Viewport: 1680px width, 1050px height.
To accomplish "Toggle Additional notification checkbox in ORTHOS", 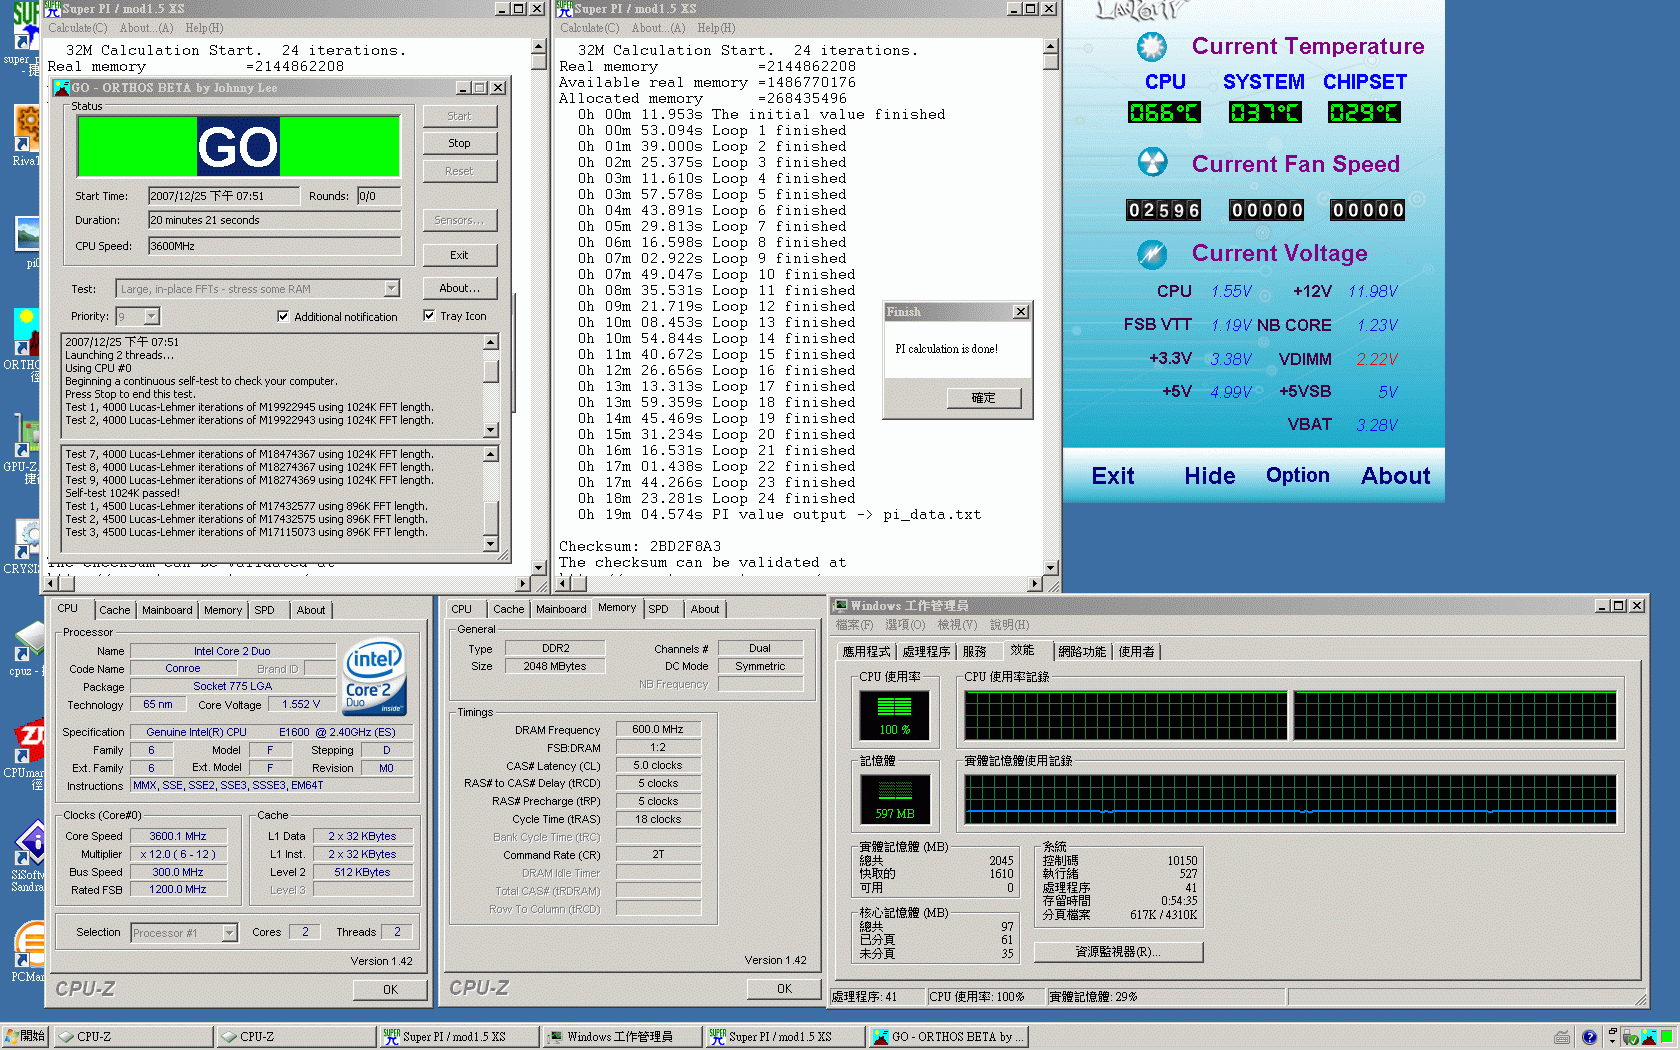I will (283, 316).
